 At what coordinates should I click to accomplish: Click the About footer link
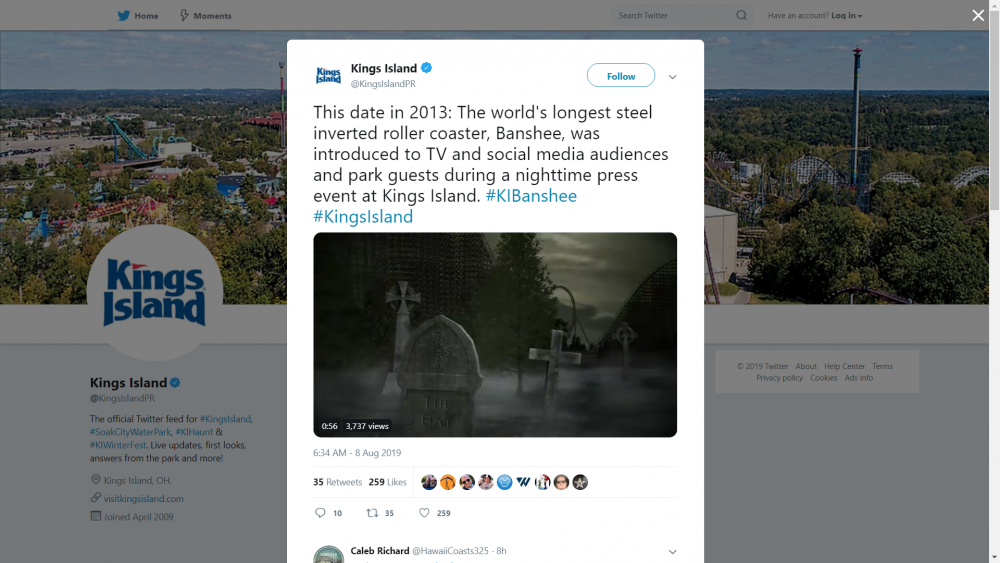tap(805, 366)
